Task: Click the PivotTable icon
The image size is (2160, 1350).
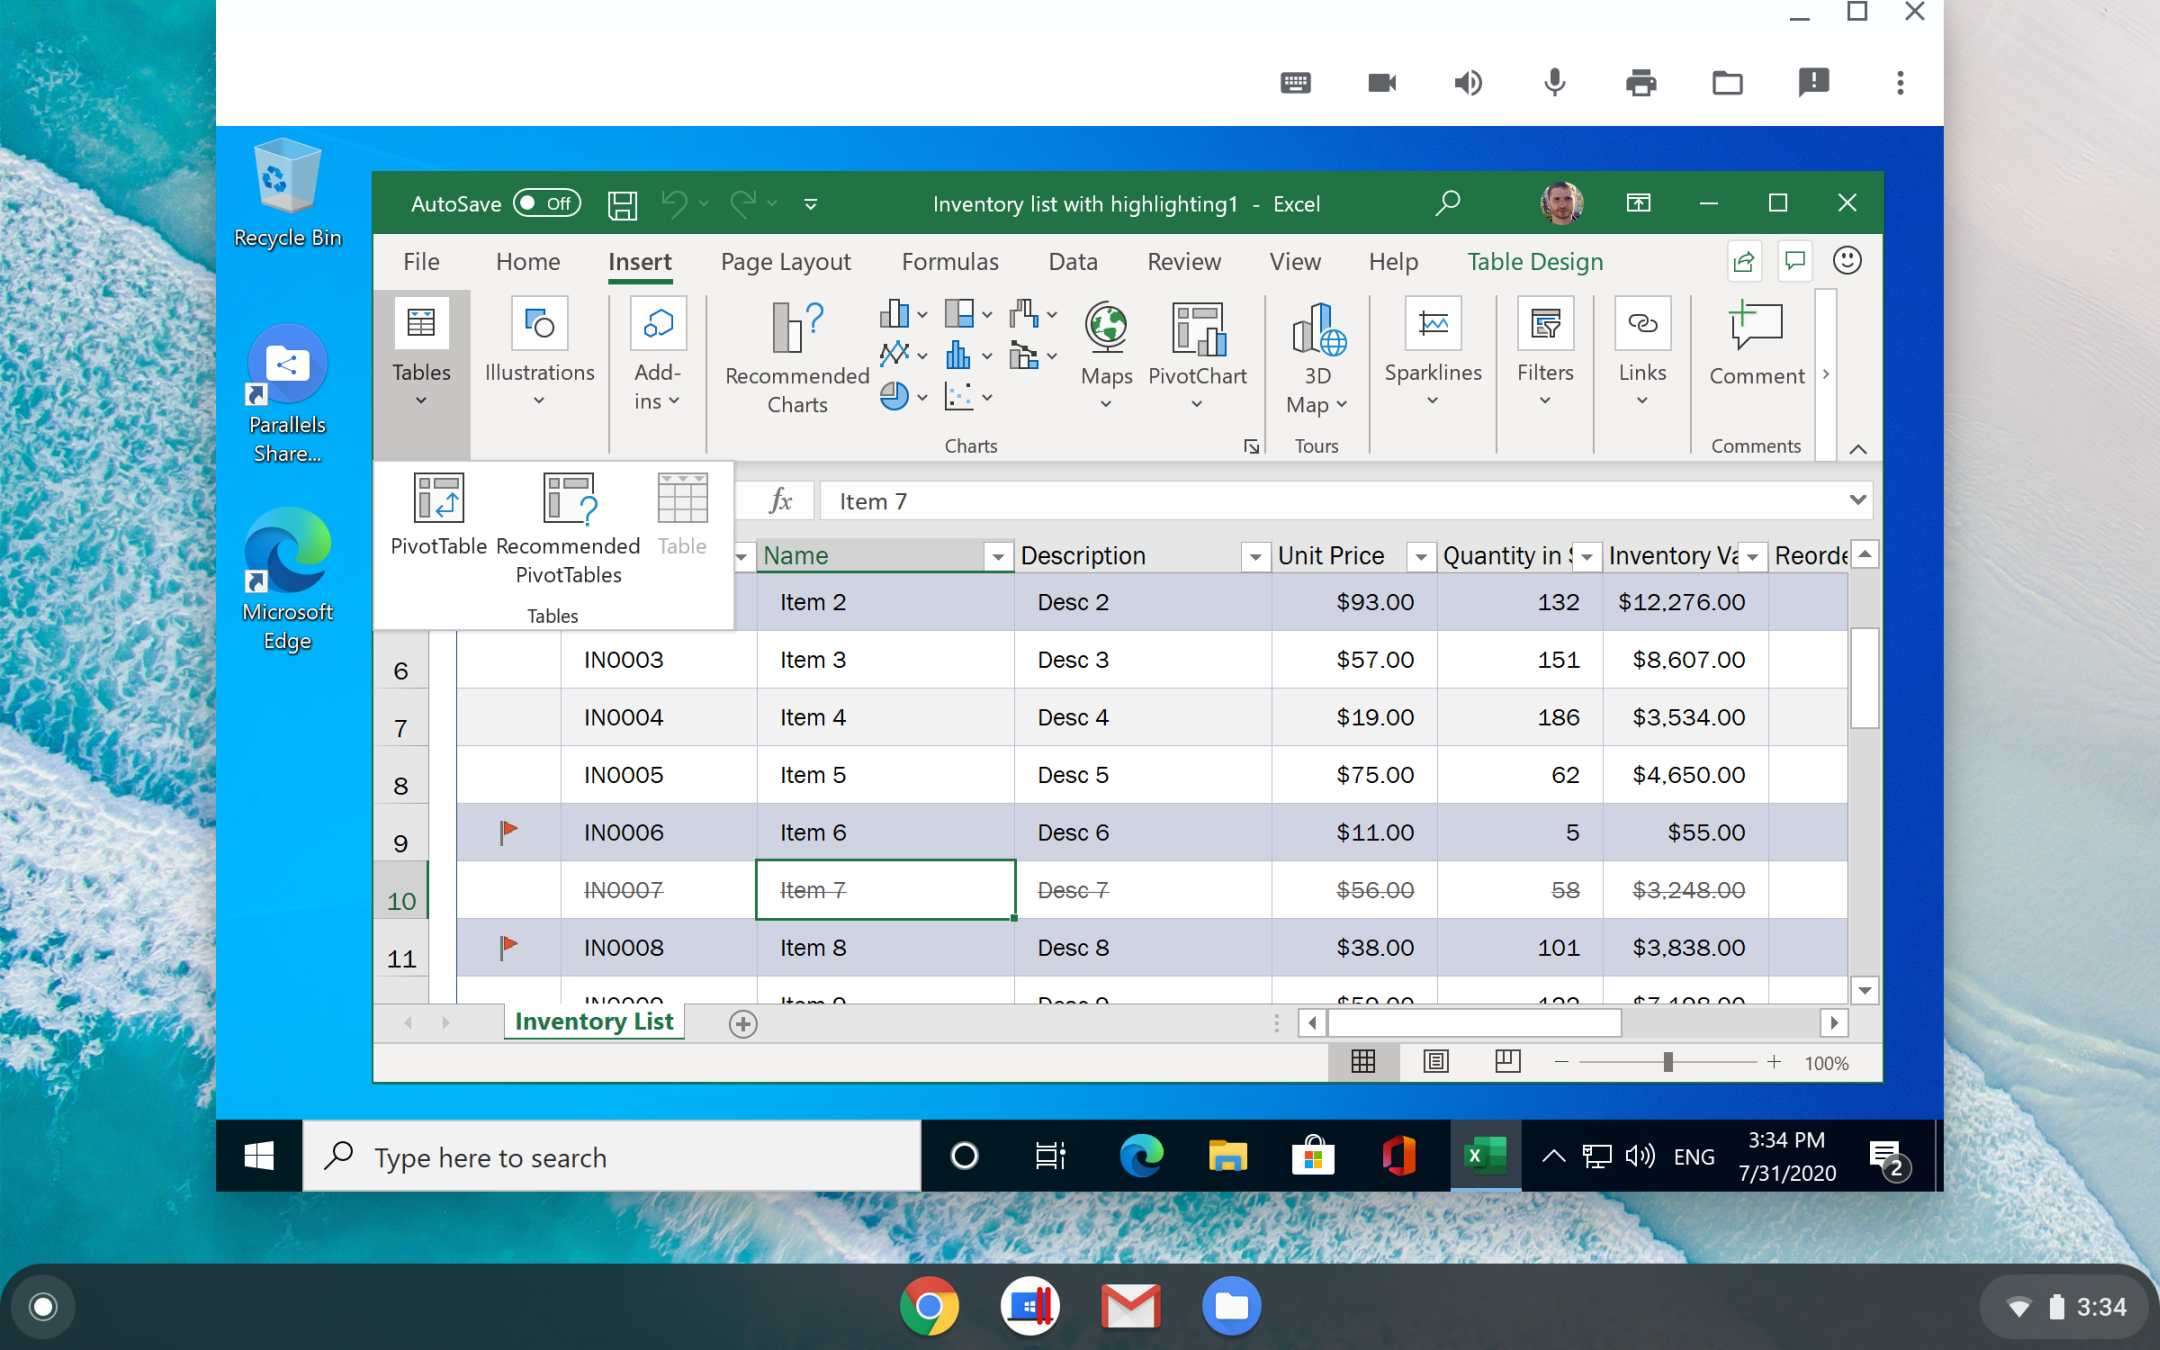Action: pyautogui.click(x=438, y=498)
